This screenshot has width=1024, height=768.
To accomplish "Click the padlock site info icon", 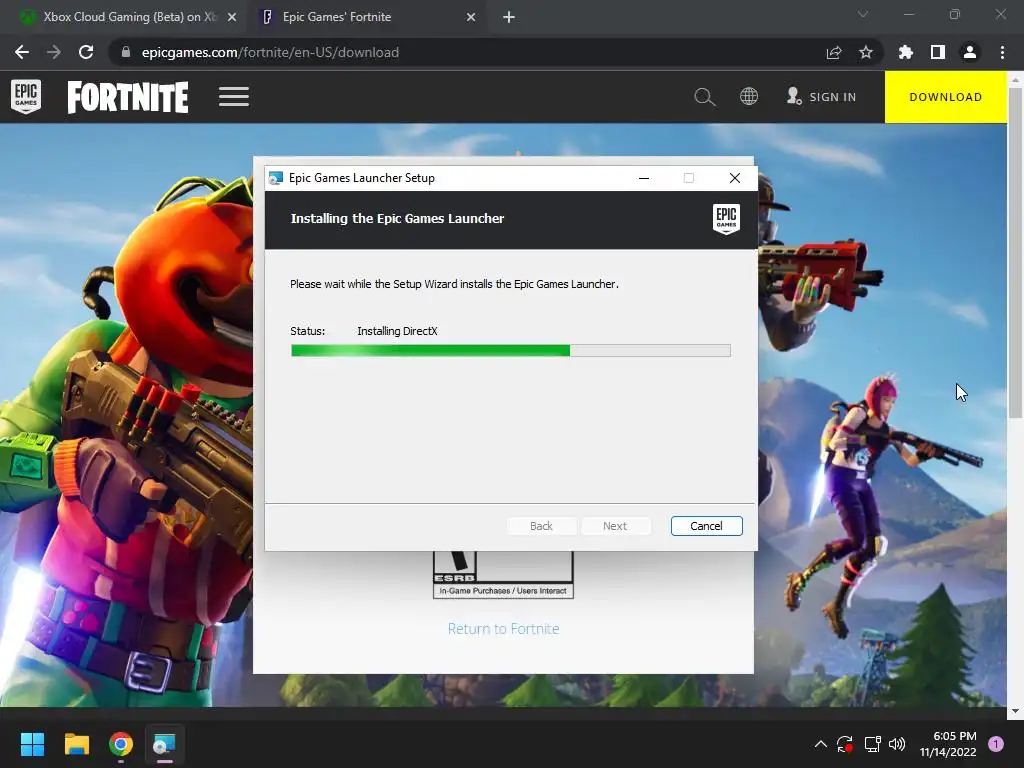I will (126, 52).
